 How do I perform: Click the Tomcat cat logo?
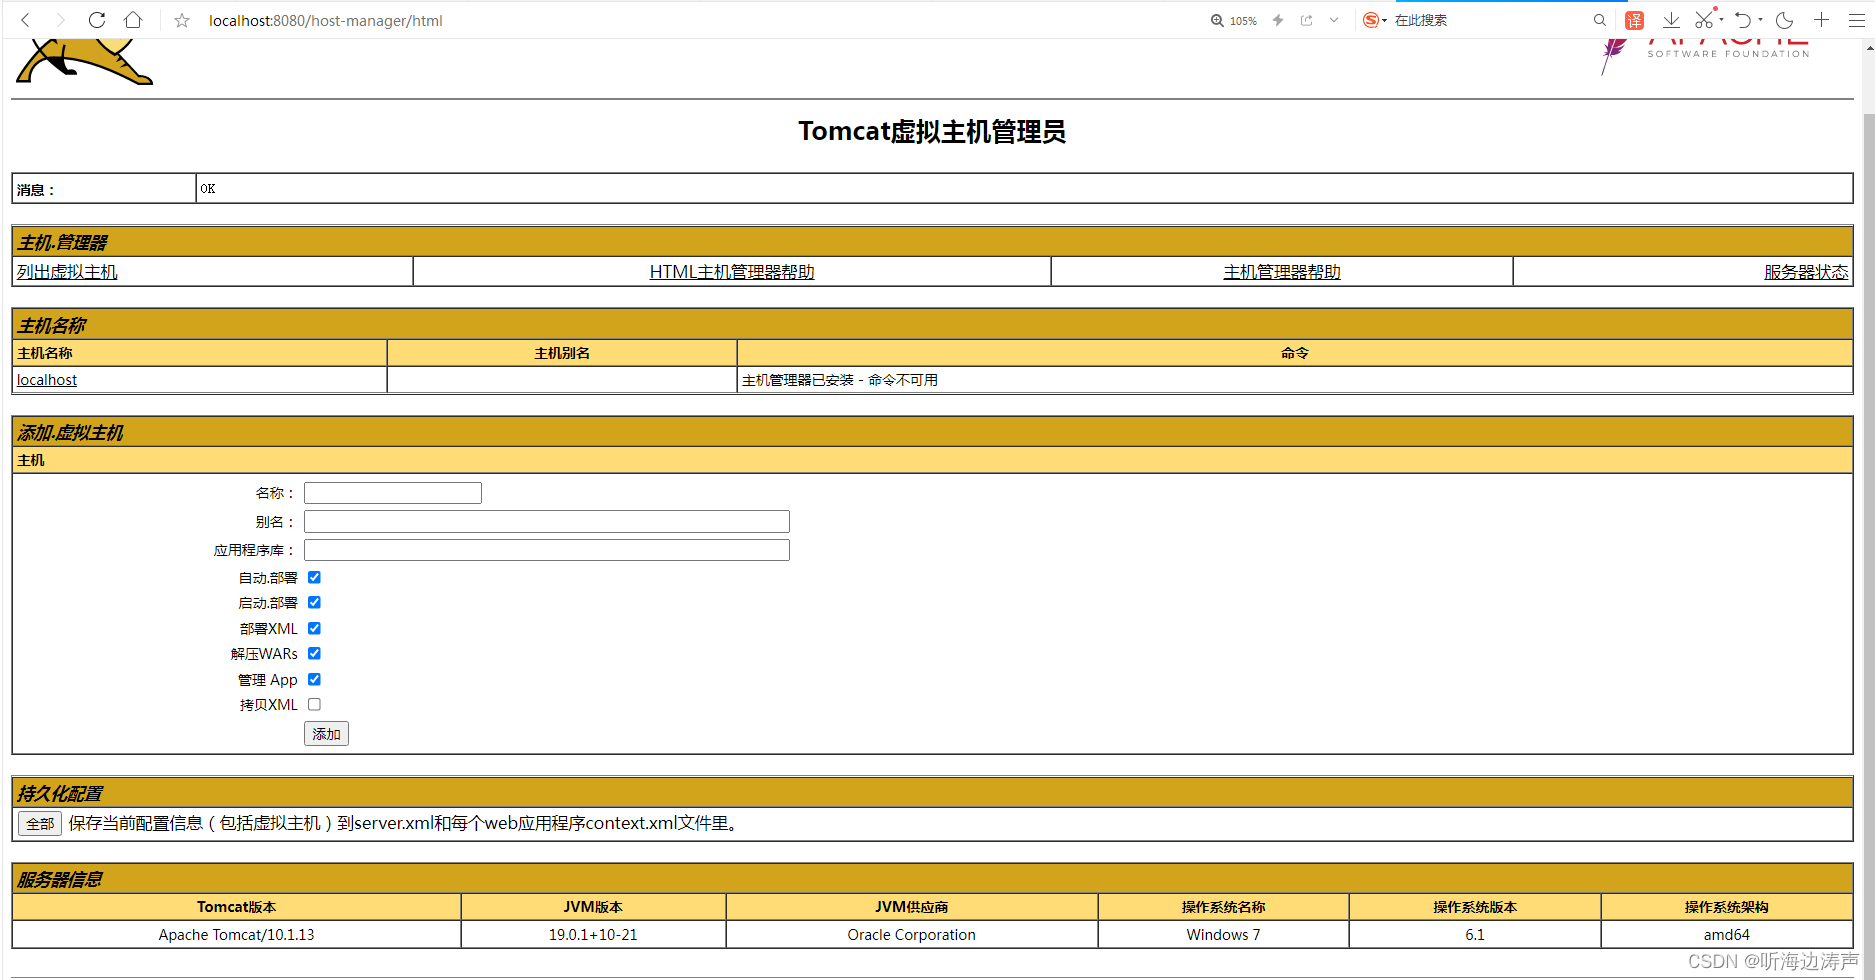pos(84,62)
